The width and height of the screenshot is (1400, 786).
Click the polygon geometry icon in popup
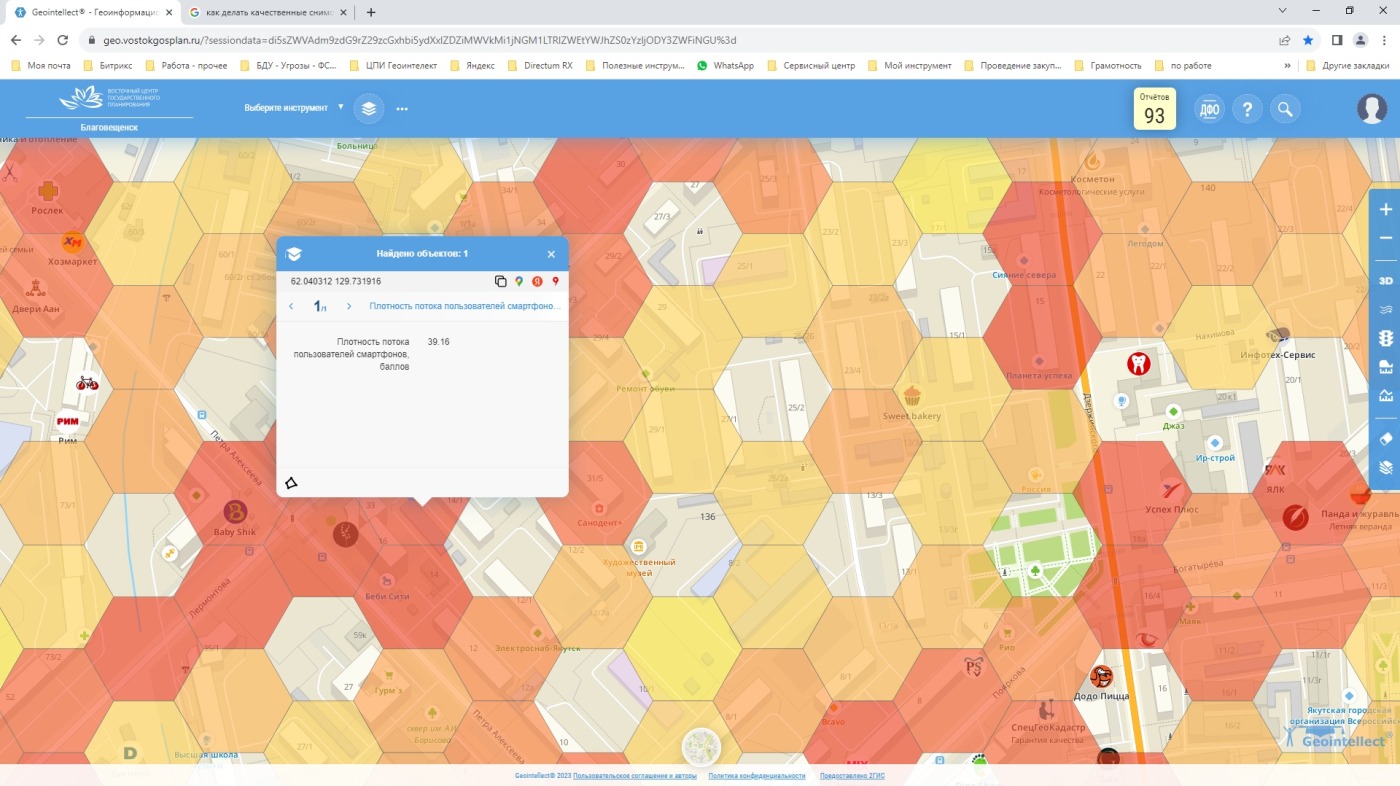(x=291, y=483)
